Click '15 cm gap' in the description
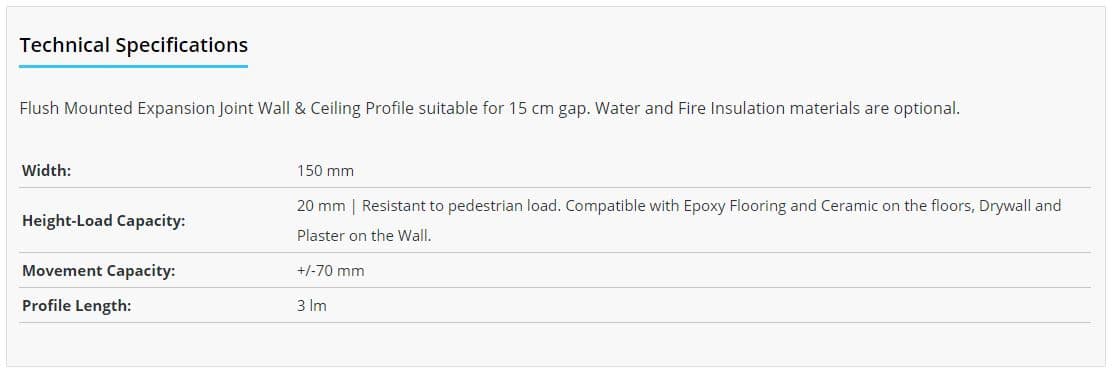Image resolution: width=1114 pixels, height=373 pixels. [546, 109]
